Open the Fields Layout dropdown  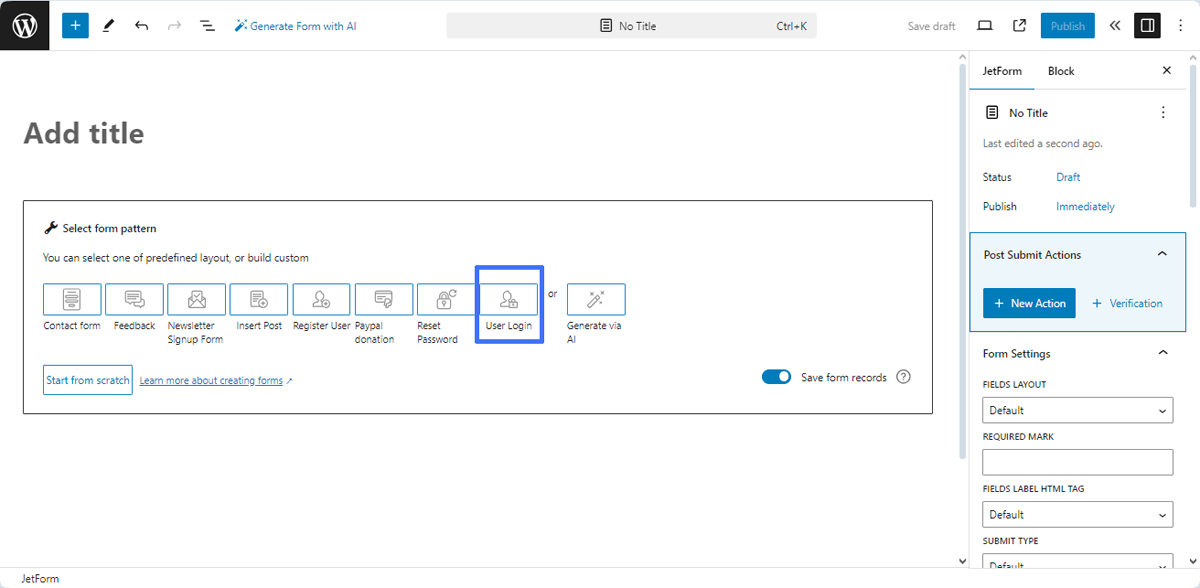click(1077, 410)
